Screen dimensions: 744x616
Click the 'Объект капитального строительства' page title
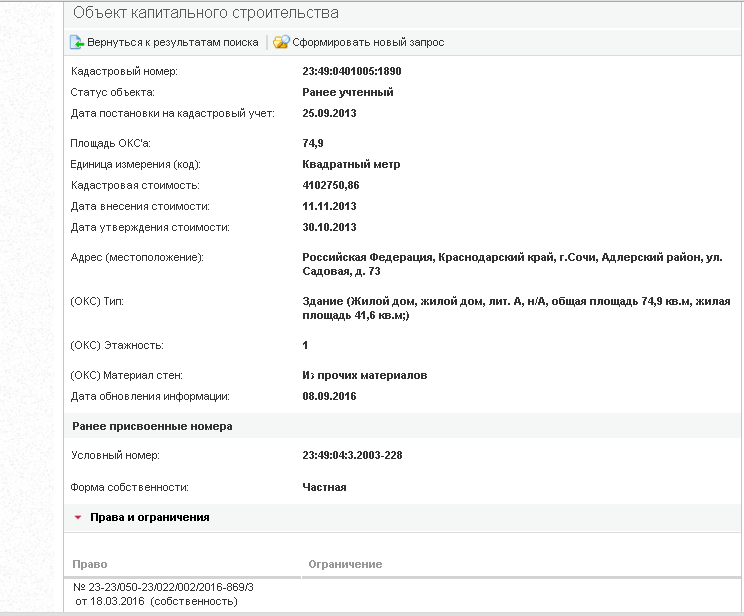click(206, 13)
